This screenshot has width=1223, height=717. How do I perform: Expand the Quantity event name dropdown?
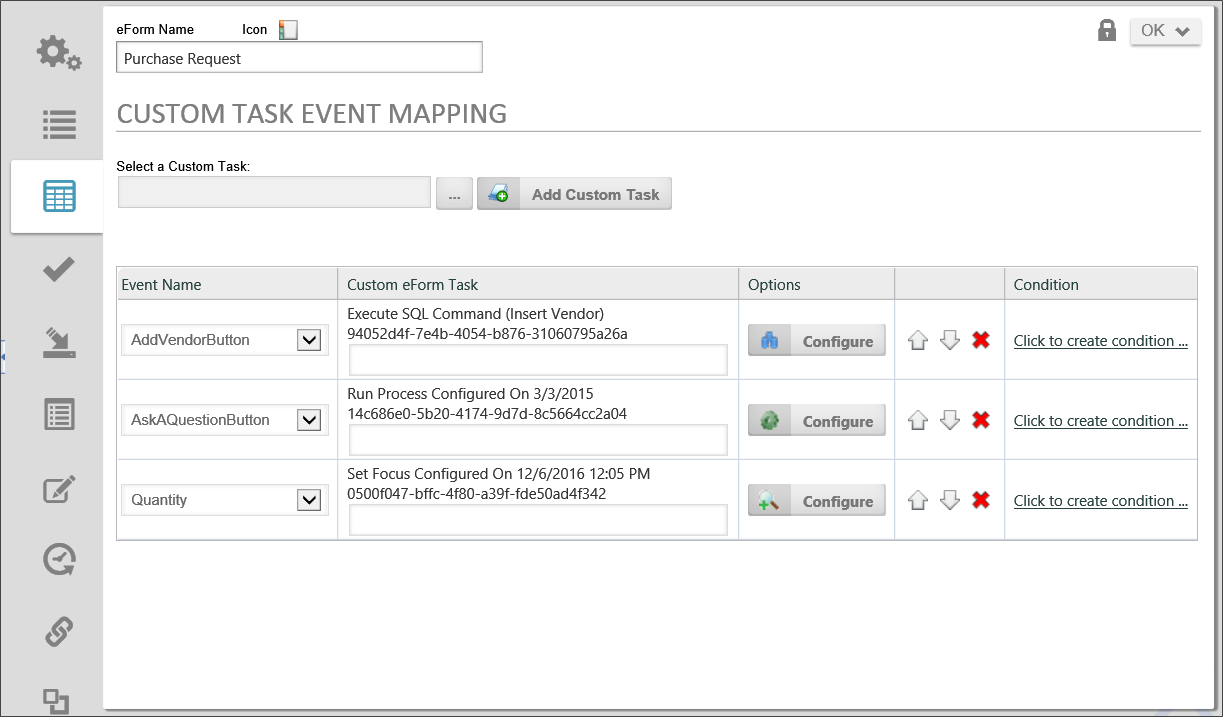[309, 500]
